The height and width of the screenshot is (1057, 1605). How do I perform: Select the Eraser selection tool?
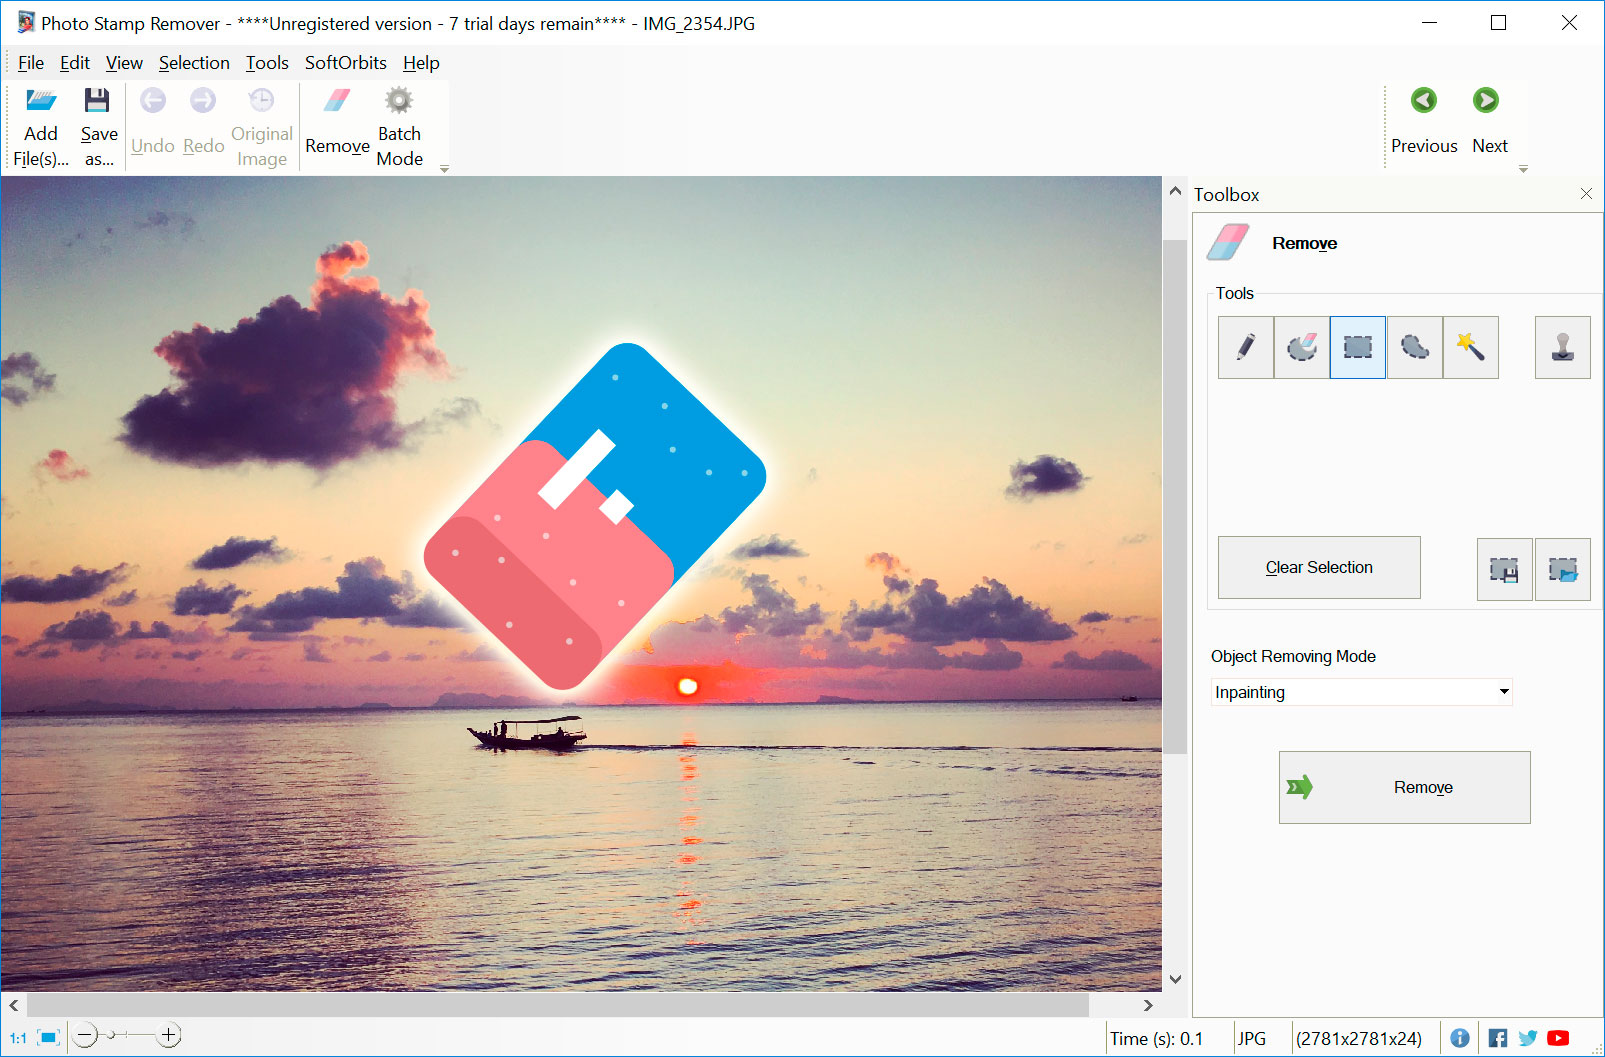coord(1300,347)
